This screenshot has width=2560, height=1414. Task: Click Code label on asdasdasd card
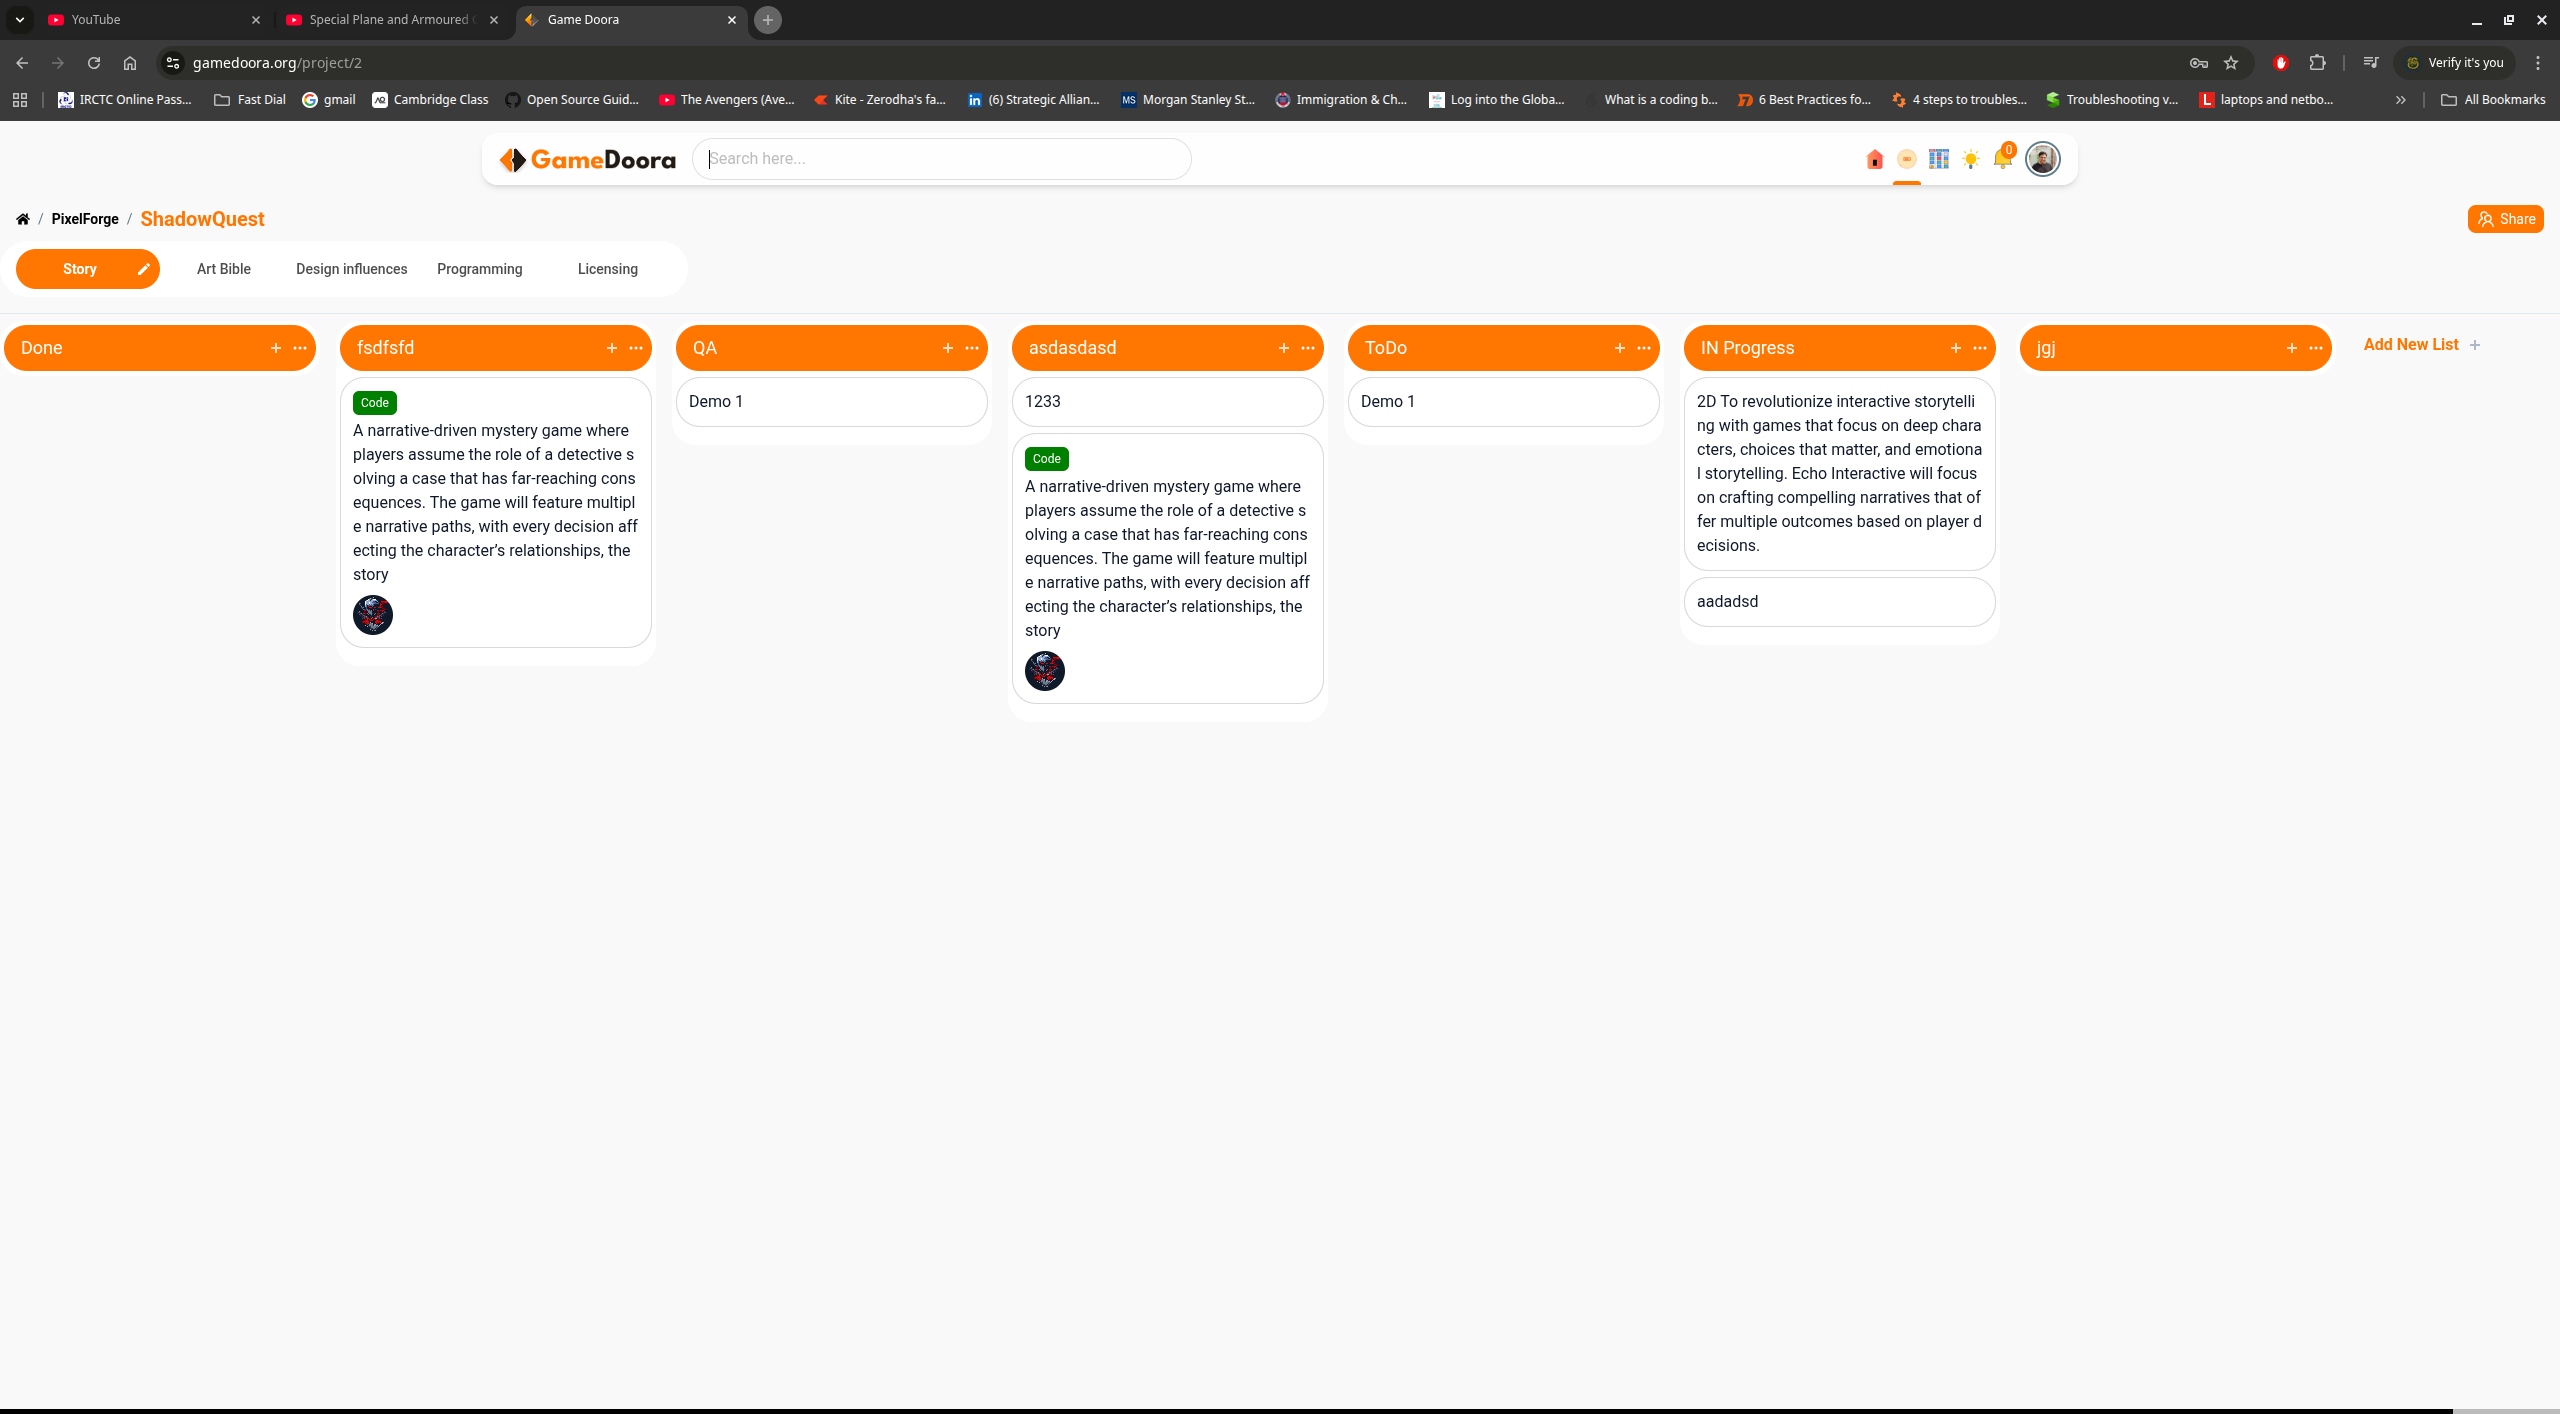point(1047,459)
